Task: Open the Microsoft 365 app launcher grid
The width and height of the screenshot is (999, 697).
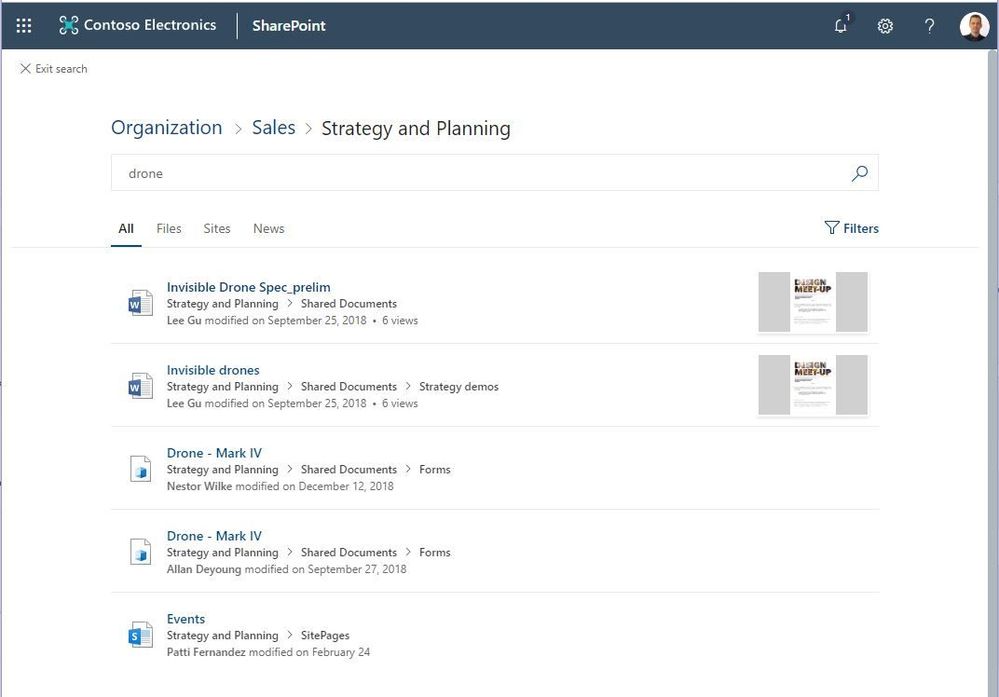Action: coord(23,25)
